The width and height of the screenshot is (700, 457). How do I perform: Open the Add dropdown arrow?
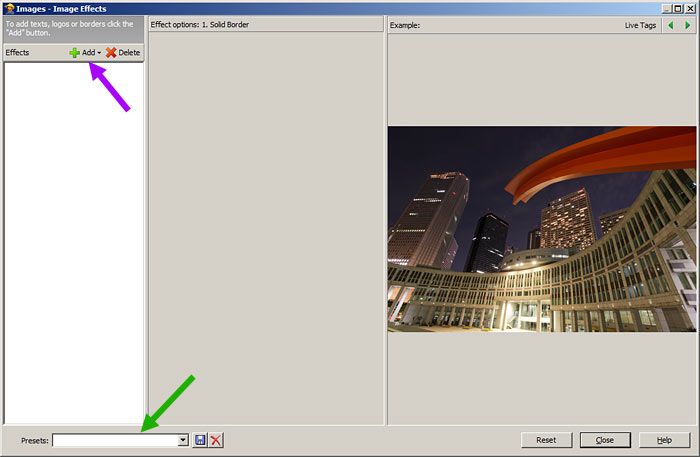click(99, 53)
